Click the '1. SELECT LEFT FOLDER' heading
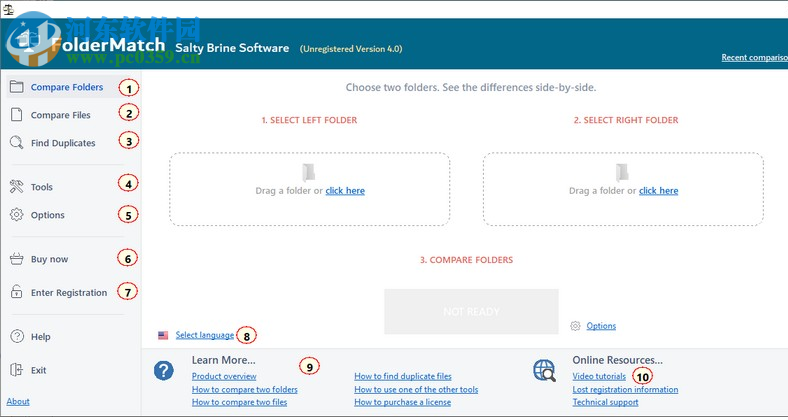The width and height of the screenshot is (788, 420). (310, 121)
